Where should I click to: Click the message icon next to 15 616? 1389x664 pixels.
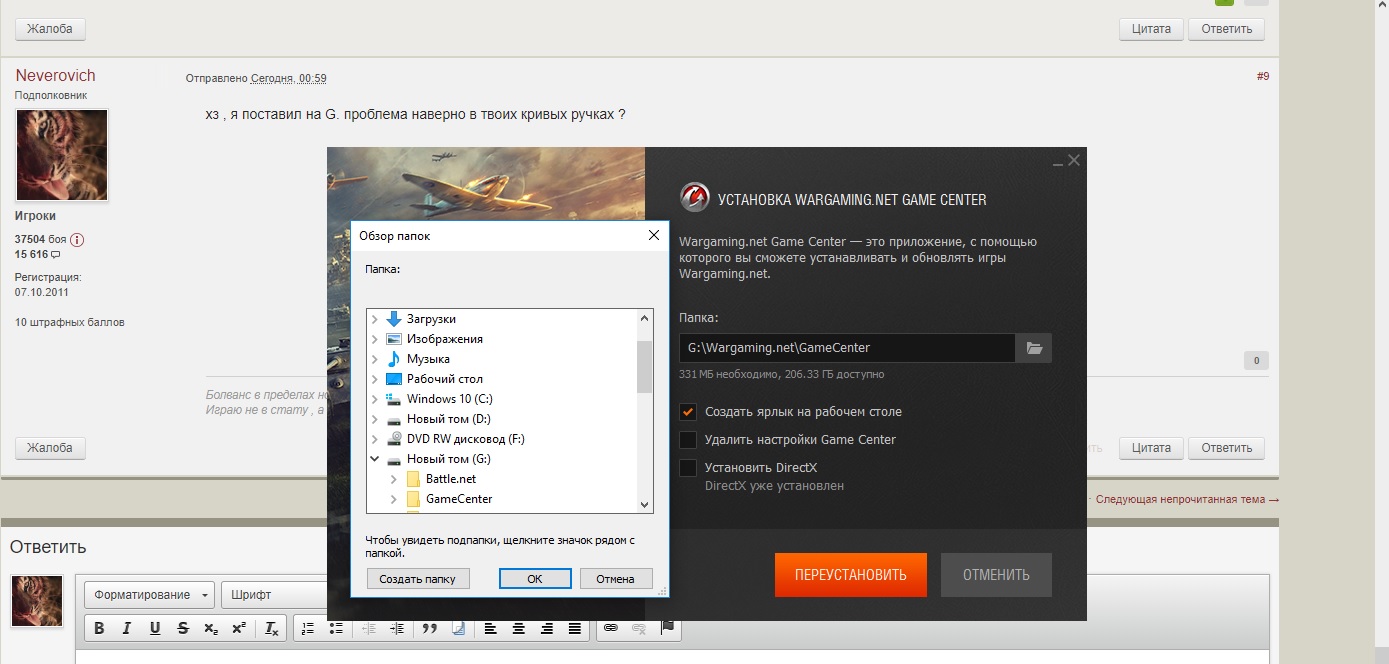[56, 255]
